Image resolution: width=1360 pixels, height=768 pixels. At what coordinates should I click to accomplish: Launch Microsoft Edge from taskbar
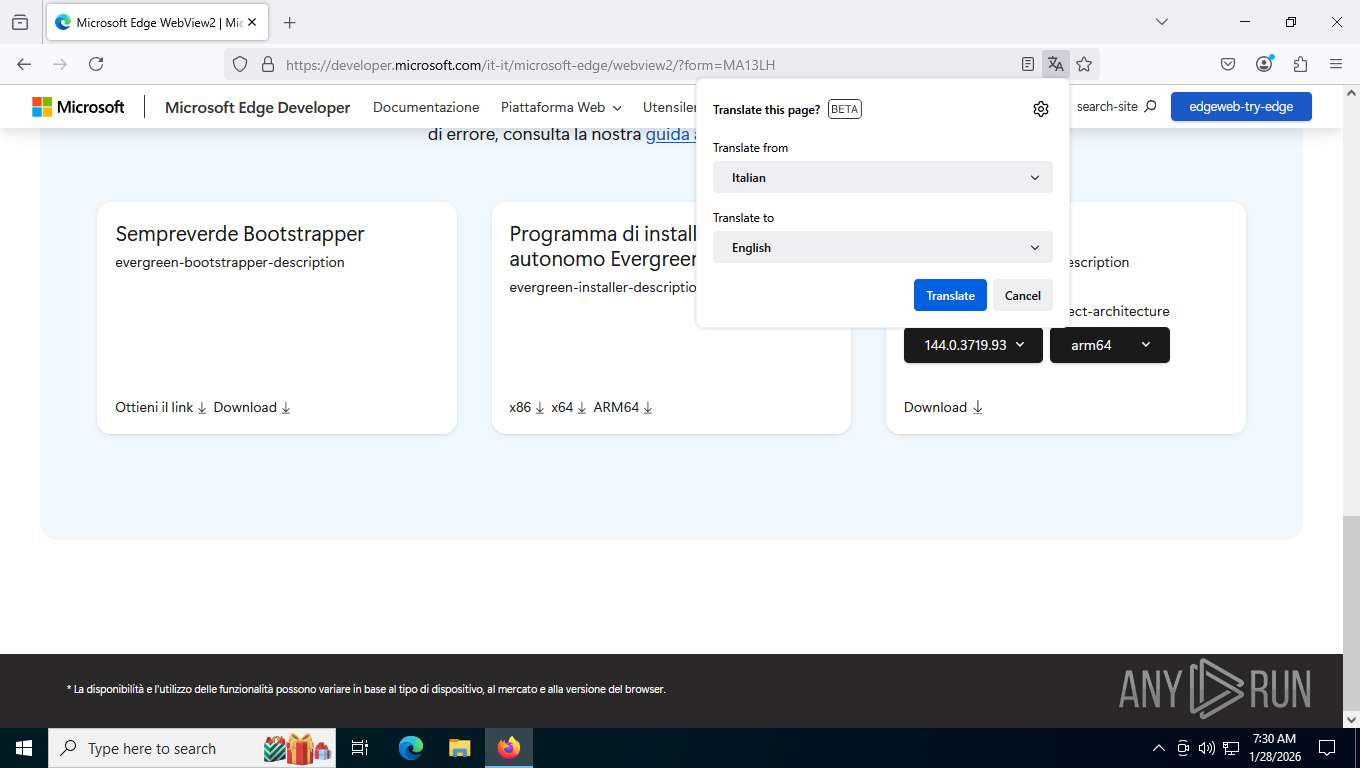point(410,748)
